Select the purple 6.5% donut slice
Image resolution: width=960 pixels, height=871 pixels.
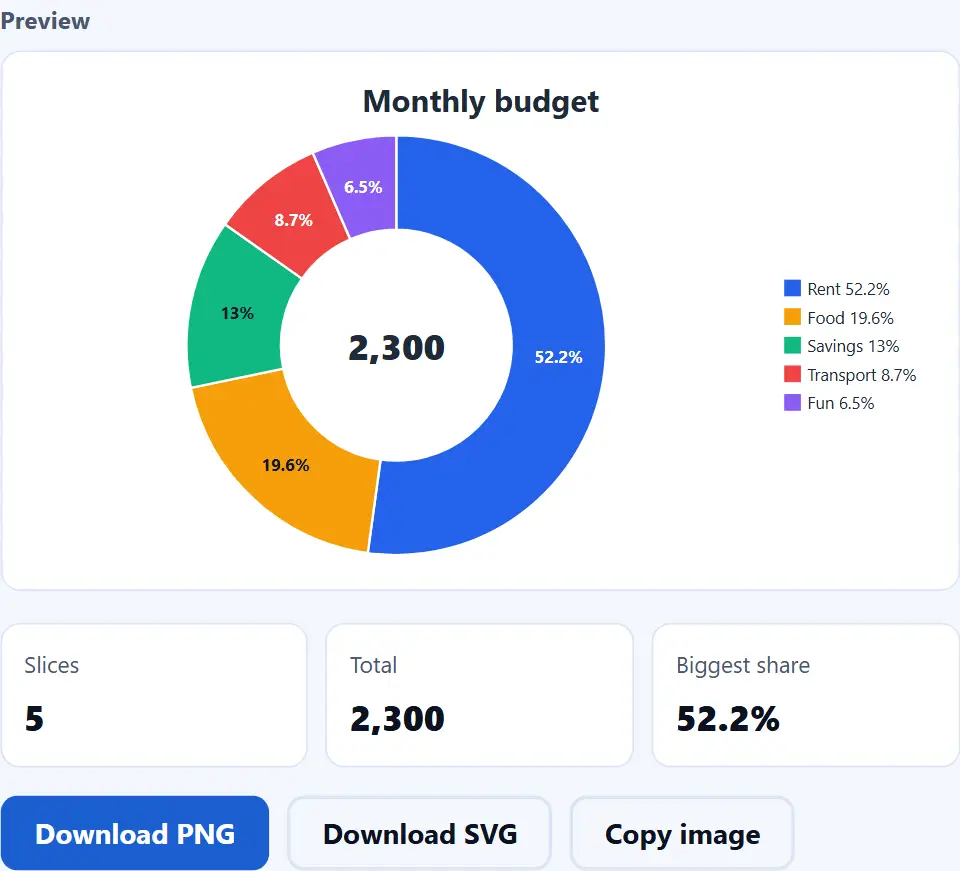point(363,187)
